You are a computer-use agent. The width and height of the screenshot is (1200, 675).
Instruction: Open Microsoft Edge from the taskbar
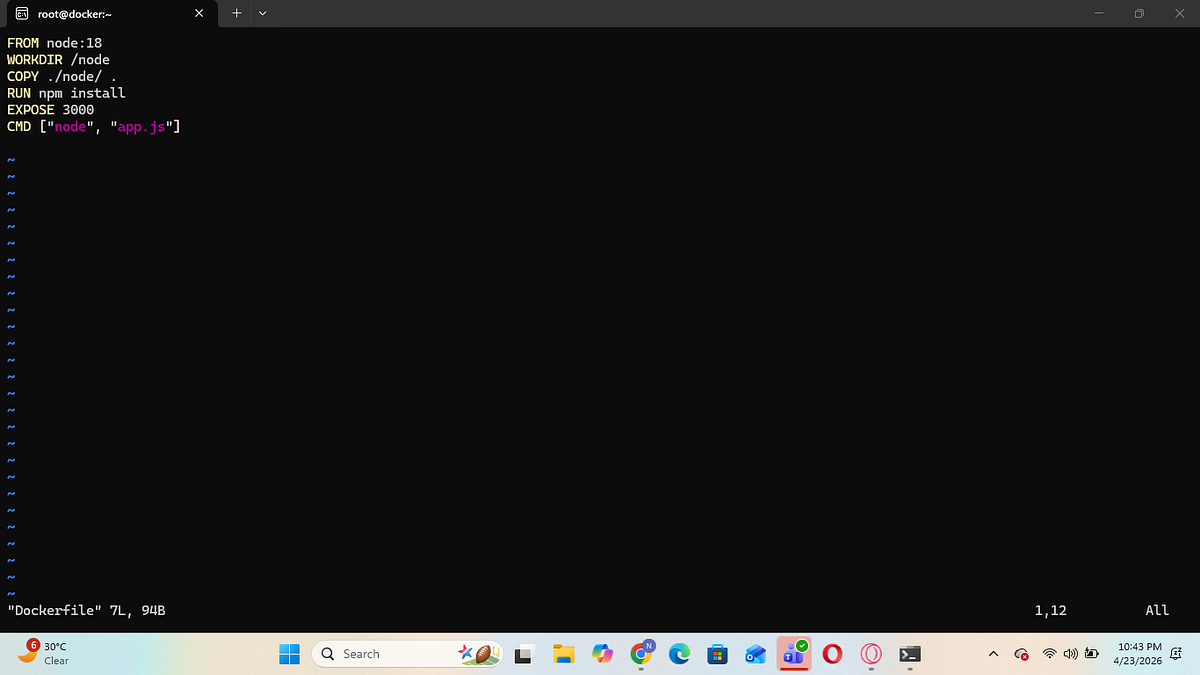click(x=679, y=654)
